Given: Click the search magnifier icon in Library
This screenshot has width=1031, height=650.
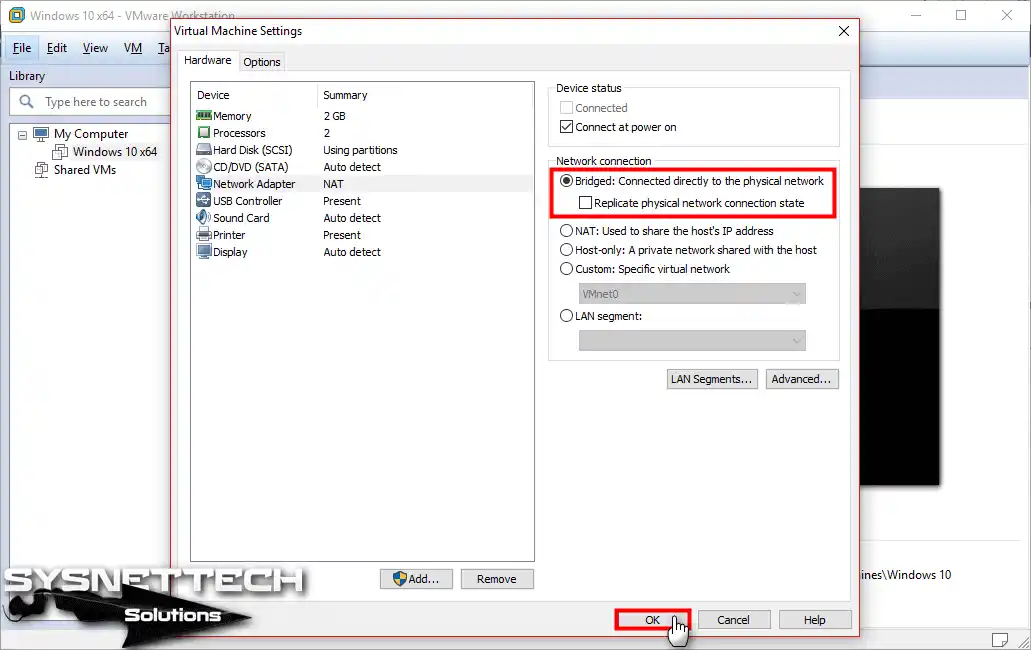Looking at the screenshot, I should (x=26, y=102).
